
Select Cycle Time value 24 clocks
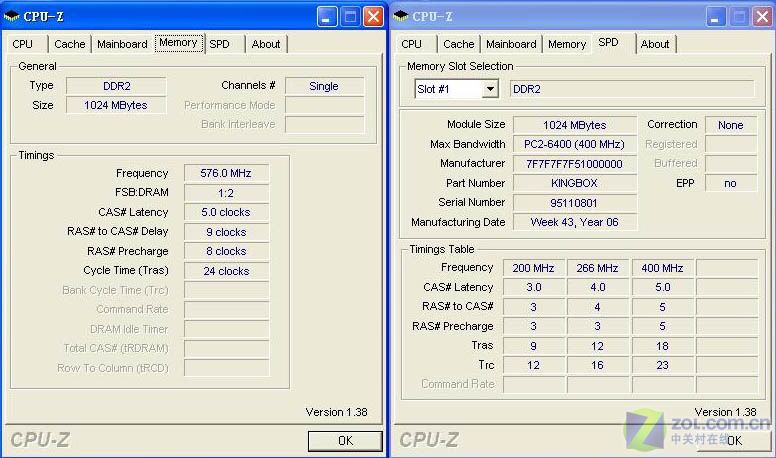click(227, 271)
